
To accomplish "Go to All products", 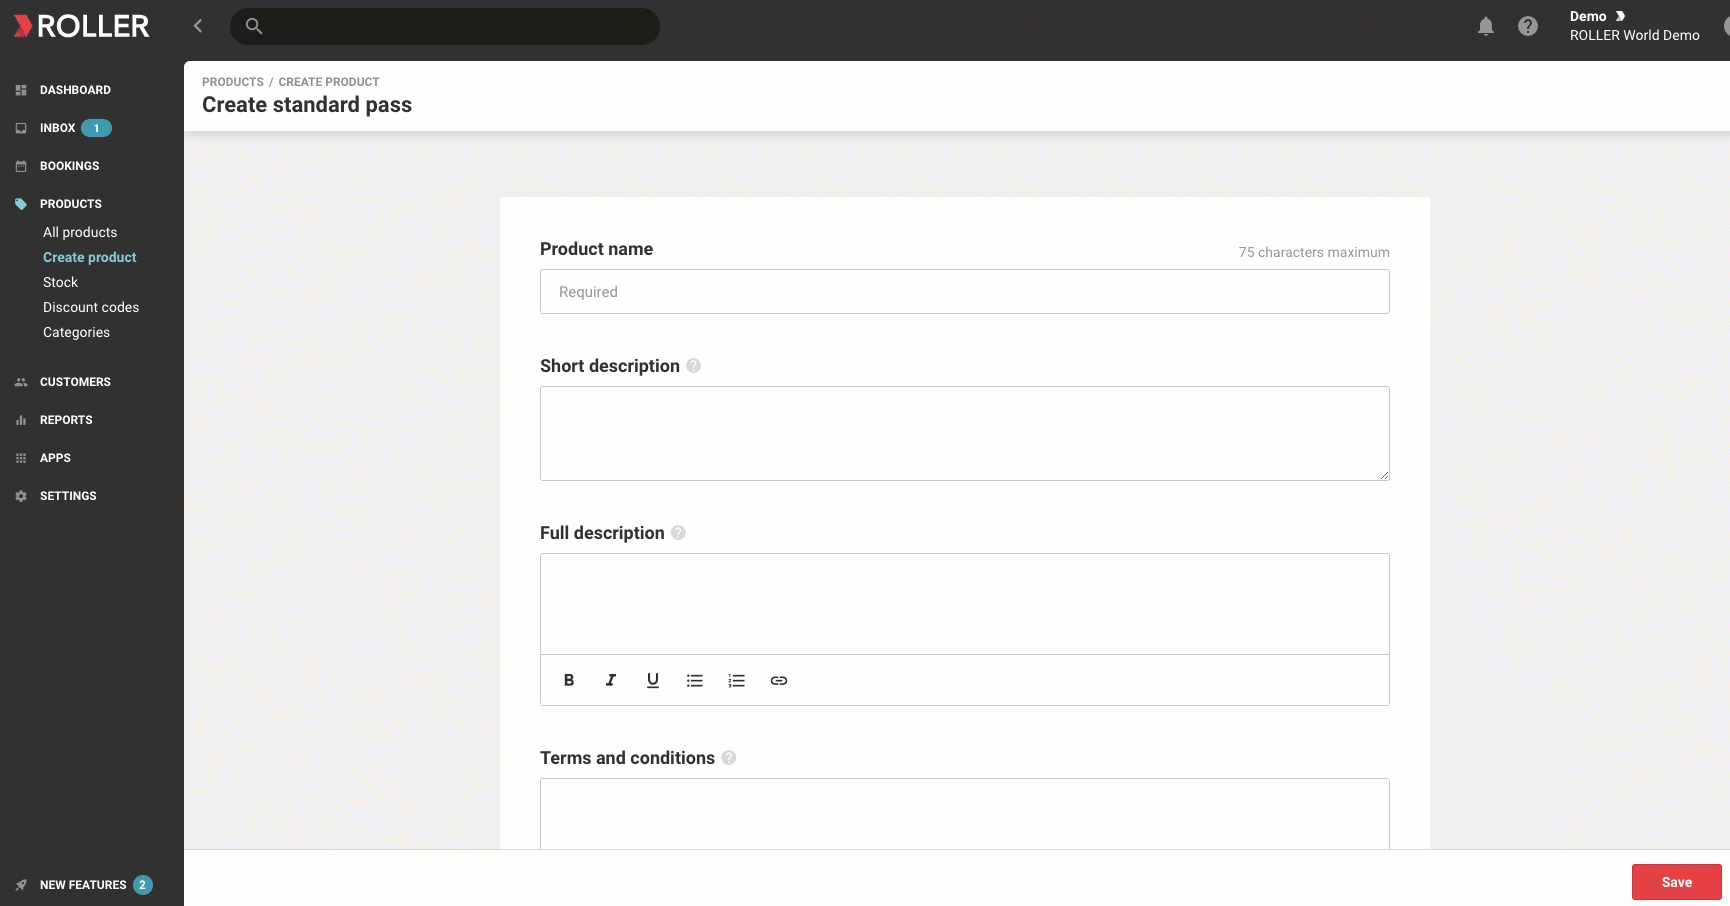I will [80, 232].
